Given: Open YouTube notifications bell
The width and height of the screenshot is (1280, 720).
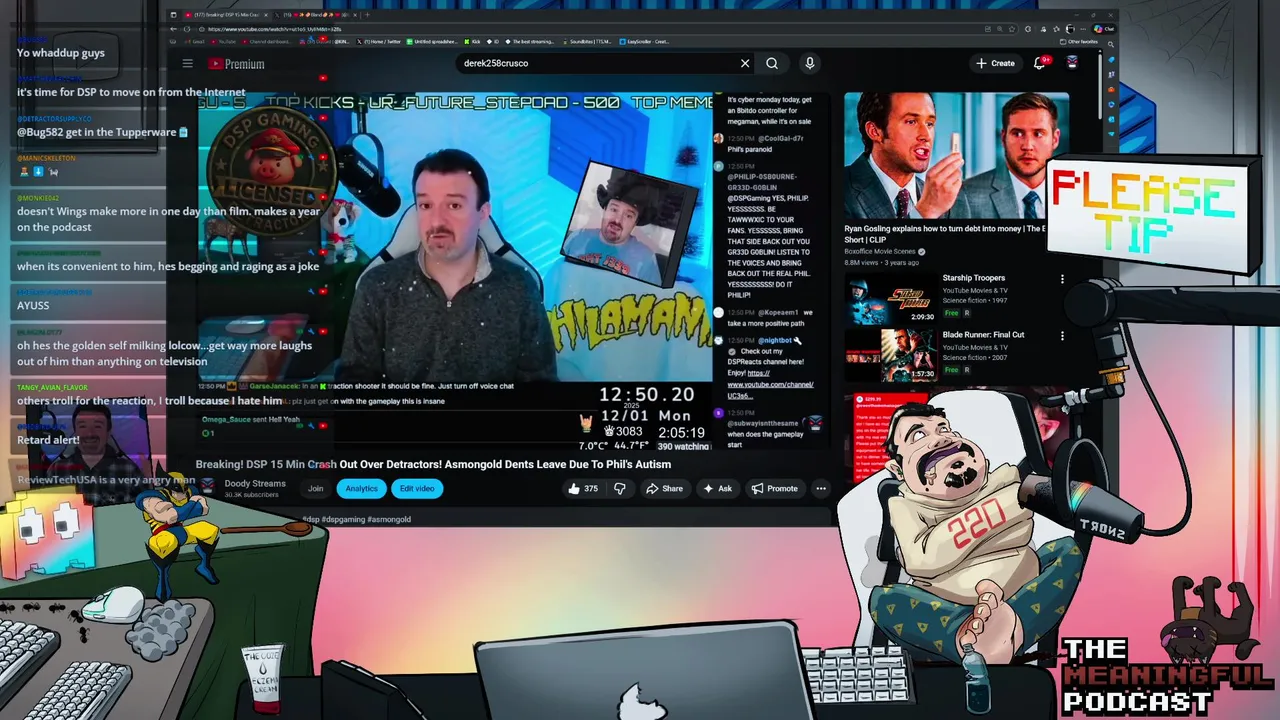Looking at the screenshot, I should (1041, 63).
